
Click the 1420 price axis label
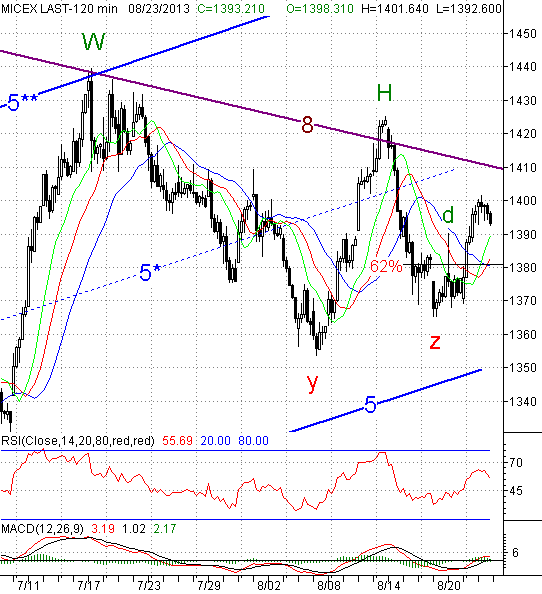[523, 134]
